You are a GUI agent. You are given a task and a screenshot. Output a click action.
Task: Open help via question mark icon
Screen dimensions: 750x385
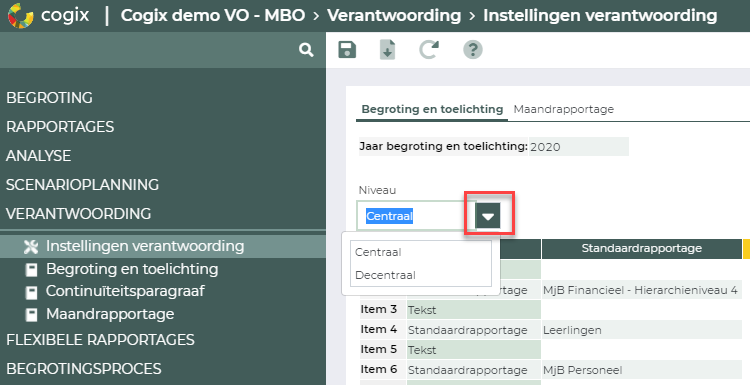tap(473, 50)
